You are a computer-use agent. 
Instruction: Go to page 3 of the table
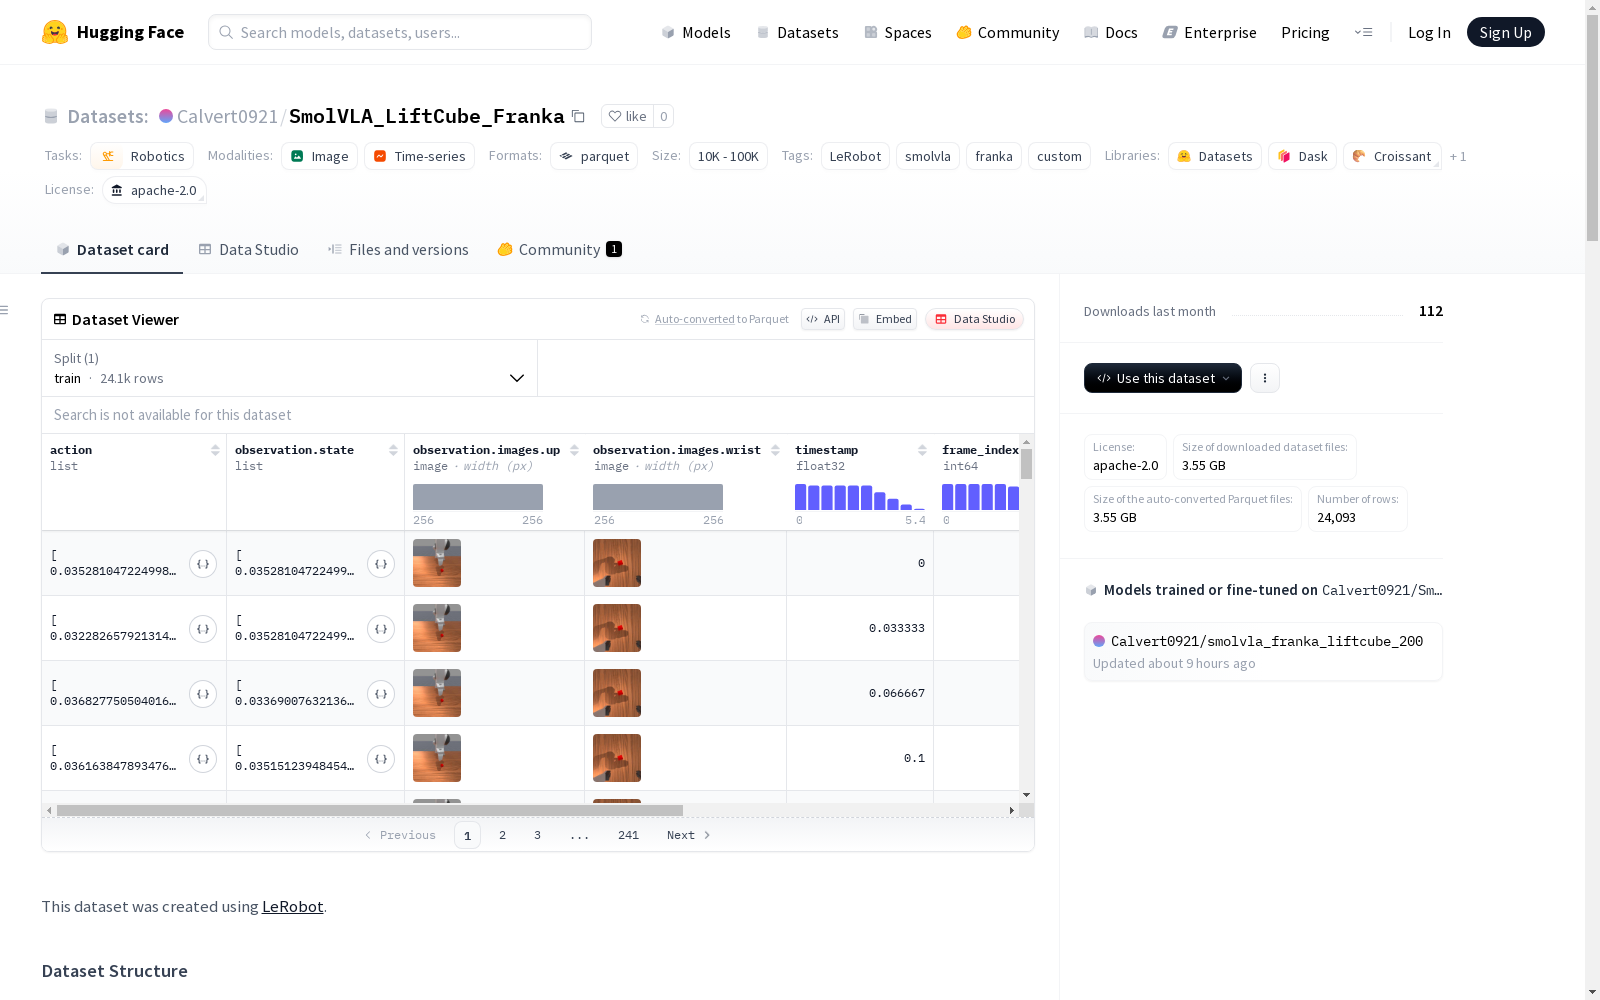point(537,835)
